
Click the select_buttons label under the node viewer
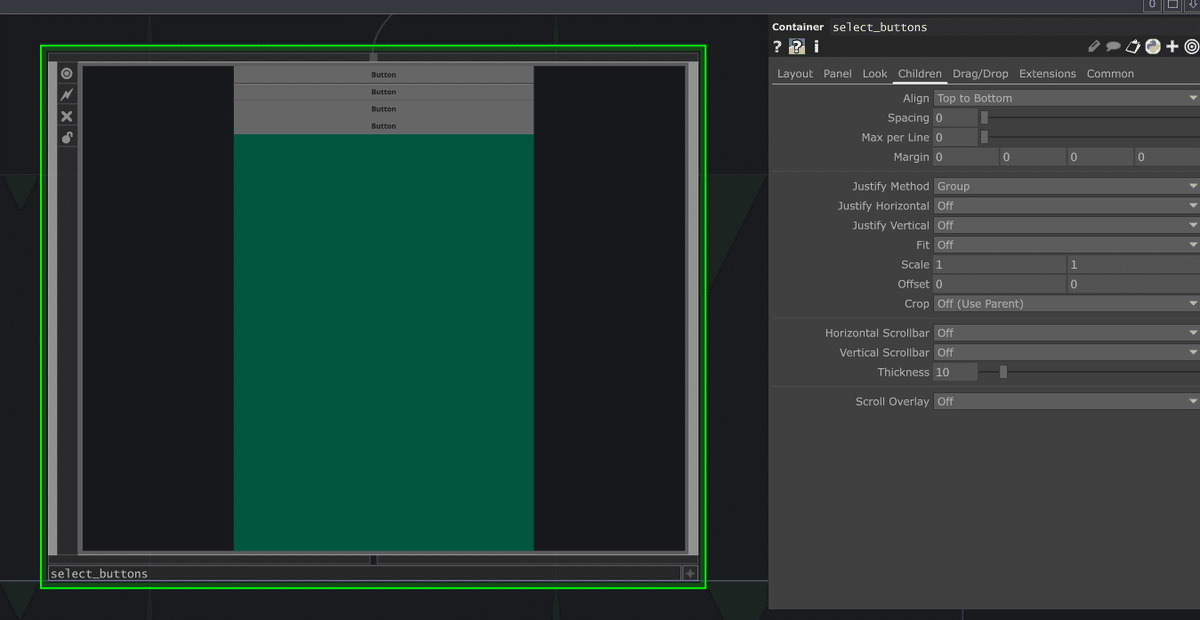pos(99,574)
